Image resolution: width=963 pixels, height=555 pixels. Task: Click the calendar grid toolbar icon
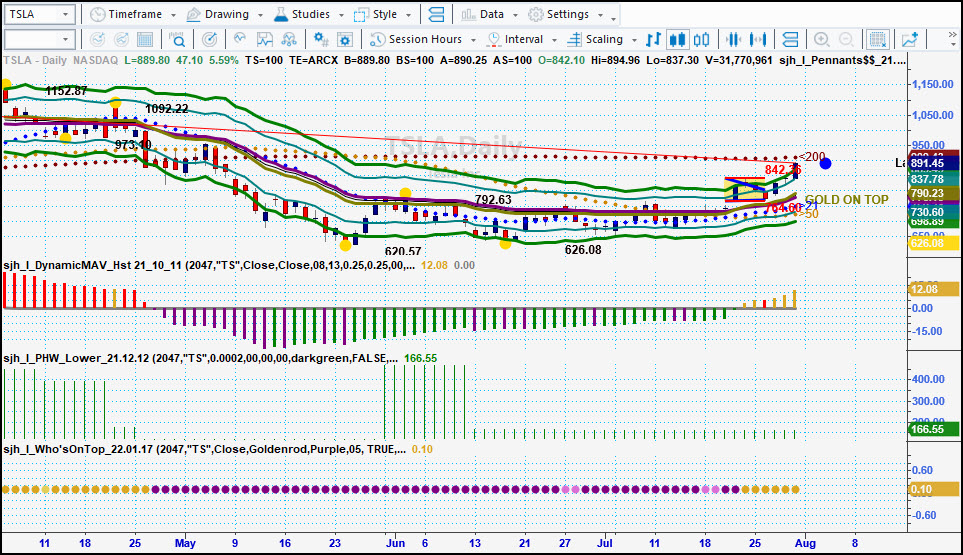pyautogui.click(x=145, y=40)
